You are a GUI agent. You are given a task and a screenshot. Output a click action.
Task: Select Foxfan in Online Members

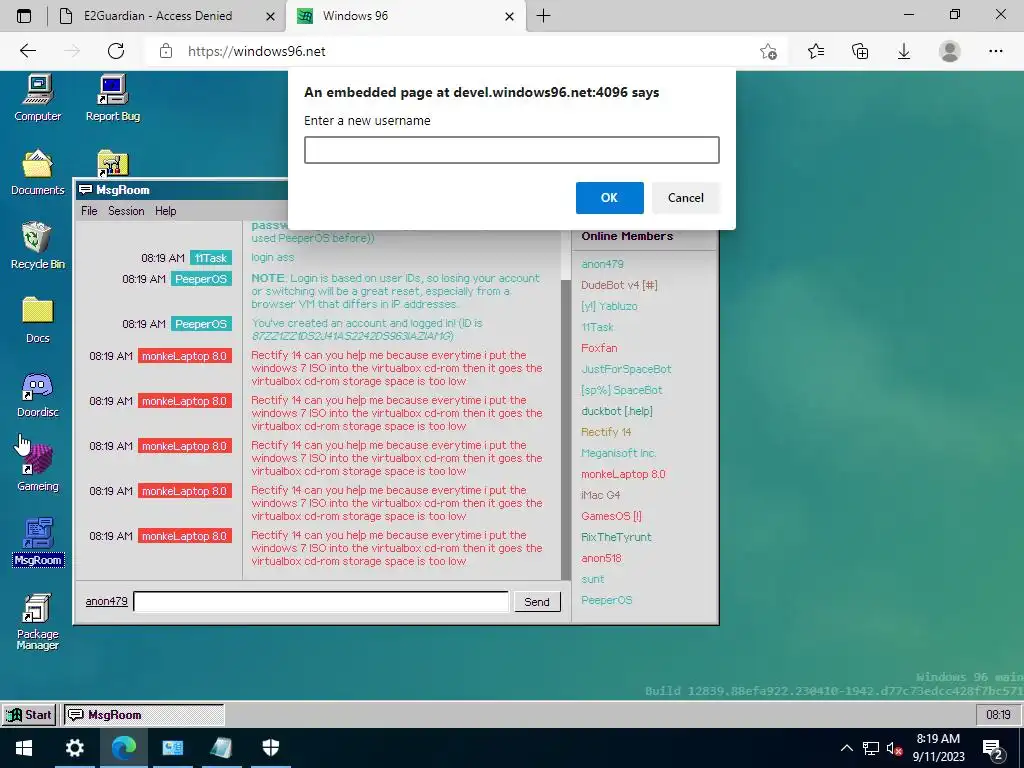[599, 348]
